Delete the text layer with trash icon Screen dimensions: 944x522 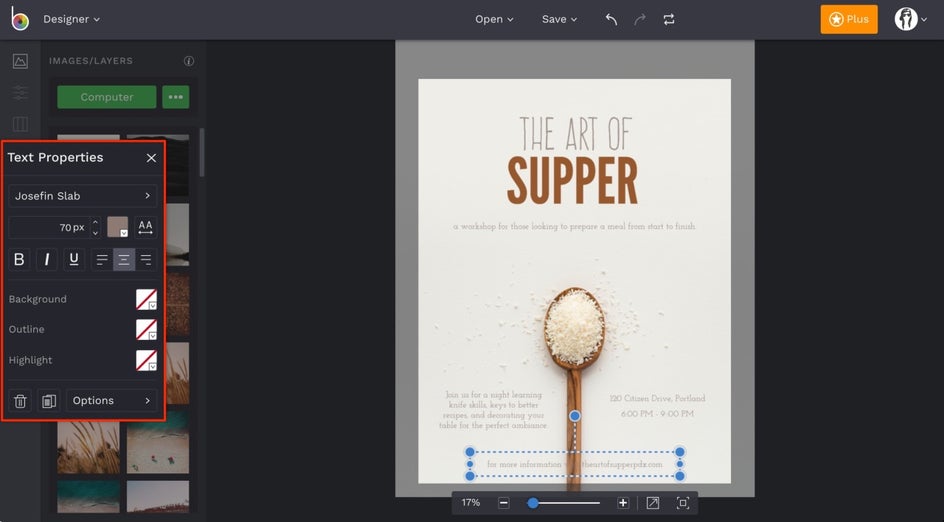(20, 401)
